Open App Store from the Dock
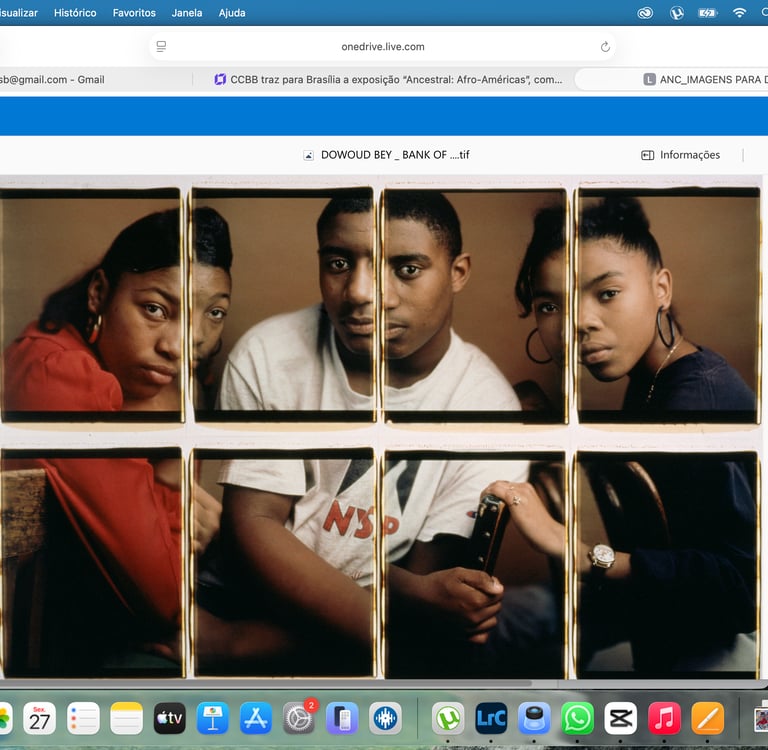This screenshot has width=768, height=750. (x=256, y=718)
